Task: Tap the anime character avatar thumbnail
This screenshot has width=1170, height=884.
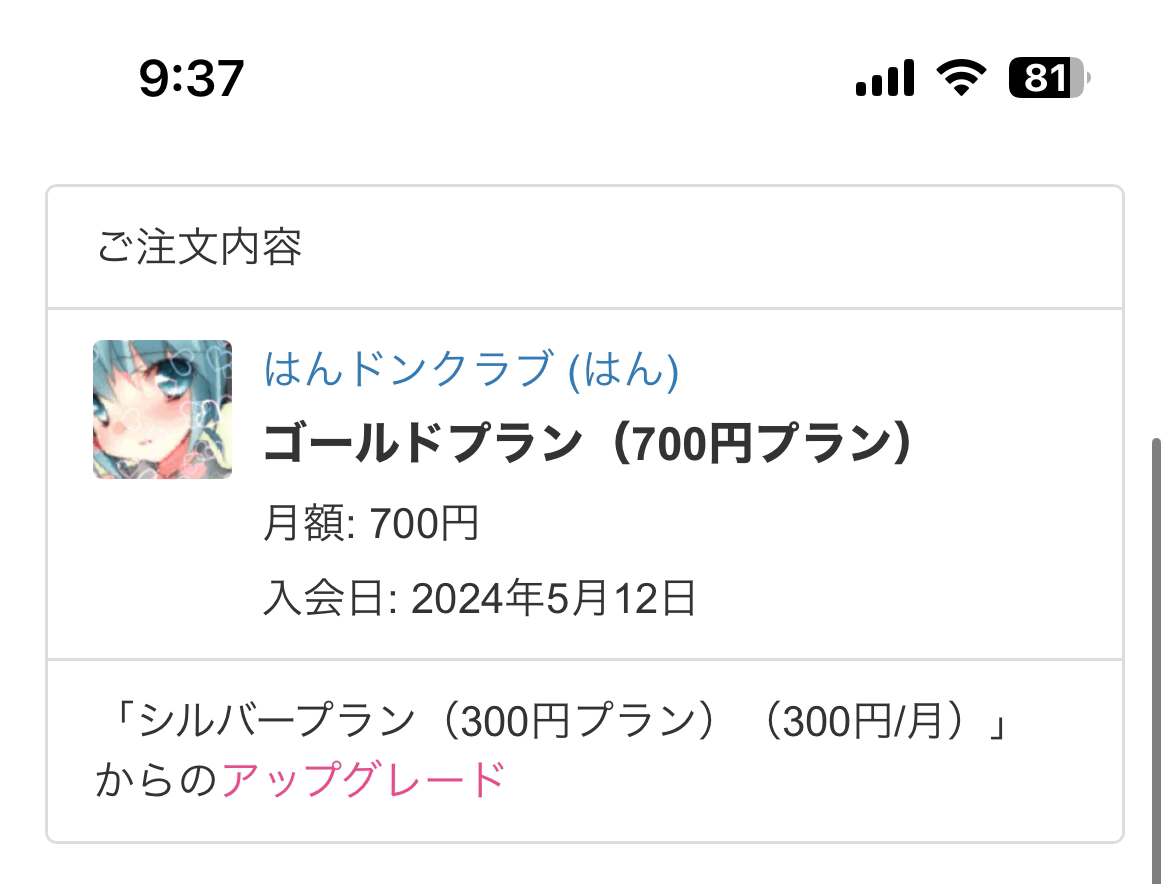Action: click(x=163, y=409)
